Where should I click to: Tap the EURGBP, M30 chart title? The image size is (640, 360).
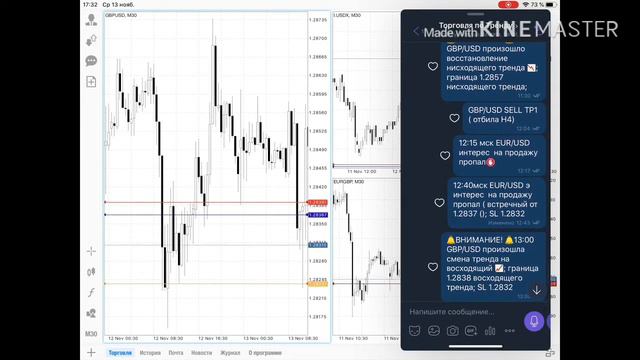tap(349, 182)
